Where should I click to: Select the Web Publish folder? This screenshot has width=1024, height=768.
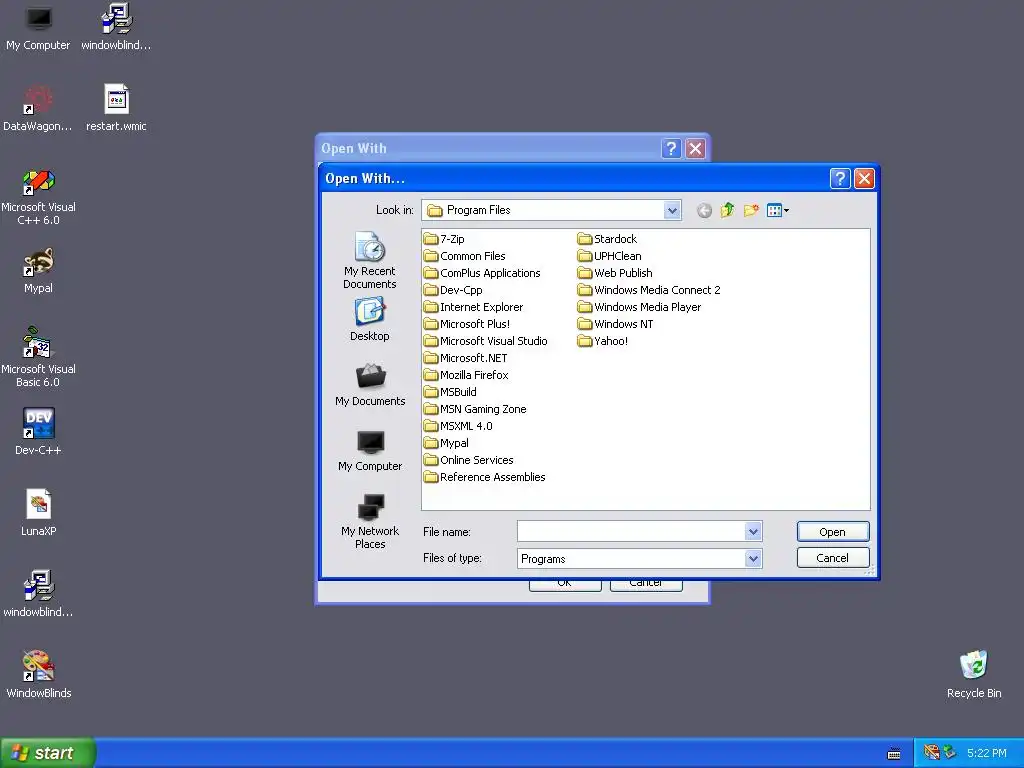[x=615, y=273]
